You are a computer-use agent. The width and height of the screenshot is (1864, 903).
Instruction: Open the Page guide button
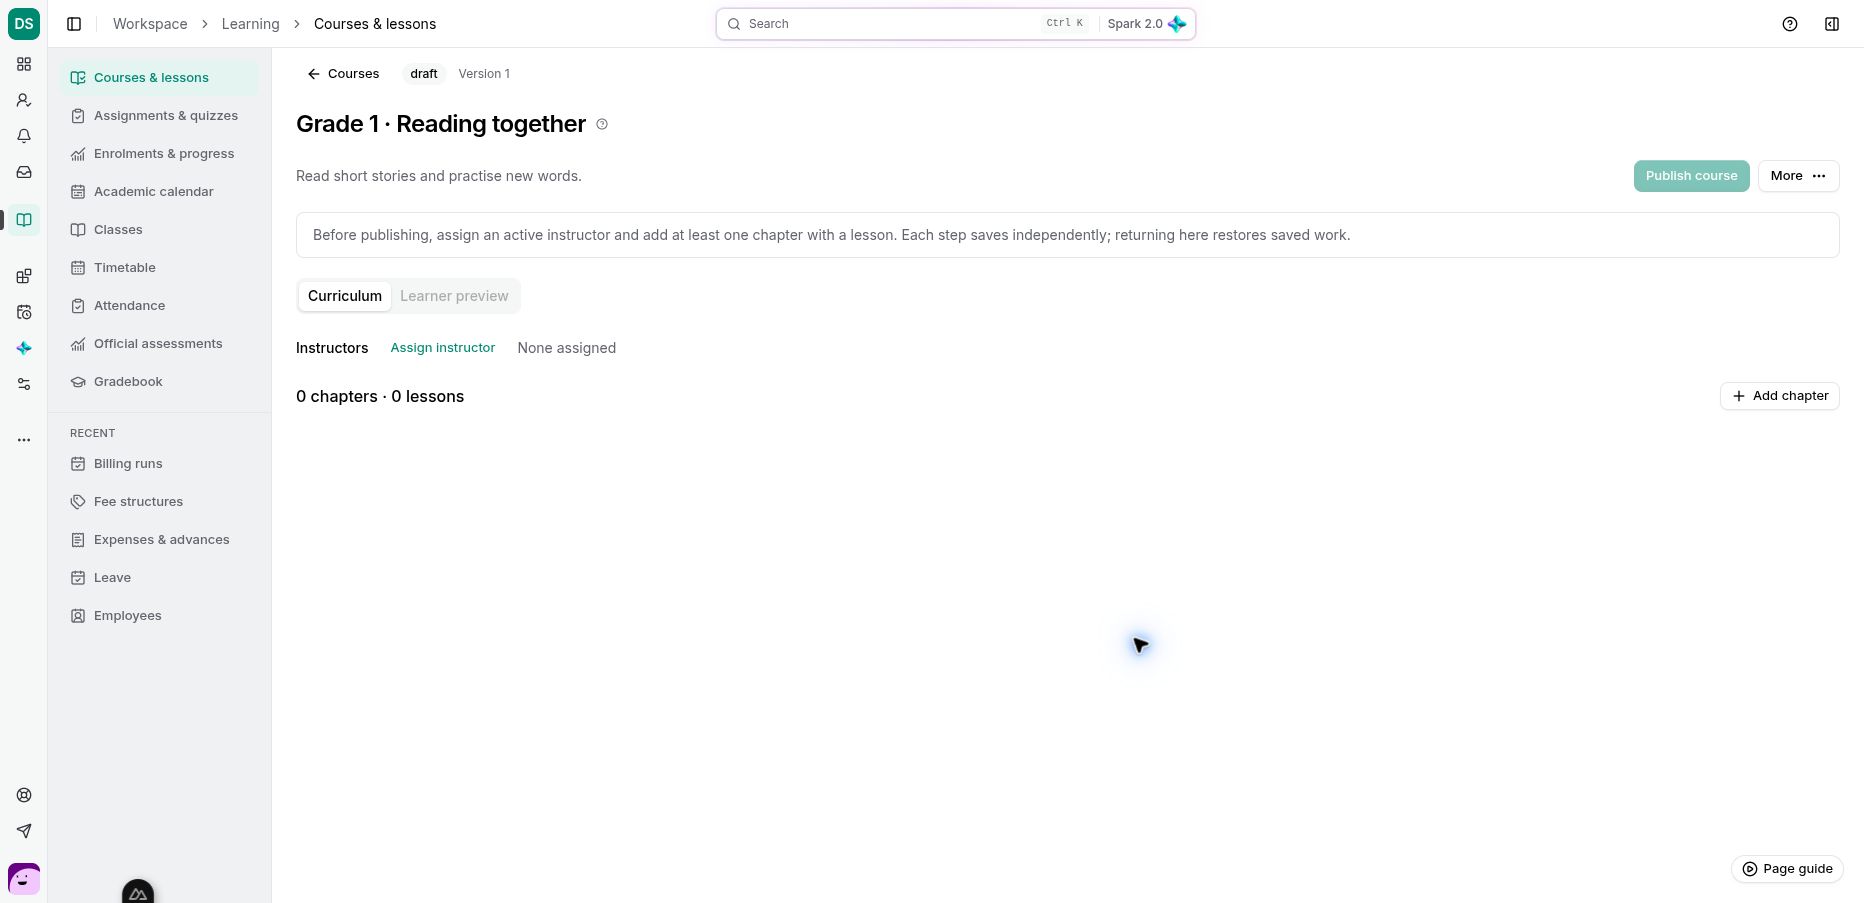point(1787,869)
